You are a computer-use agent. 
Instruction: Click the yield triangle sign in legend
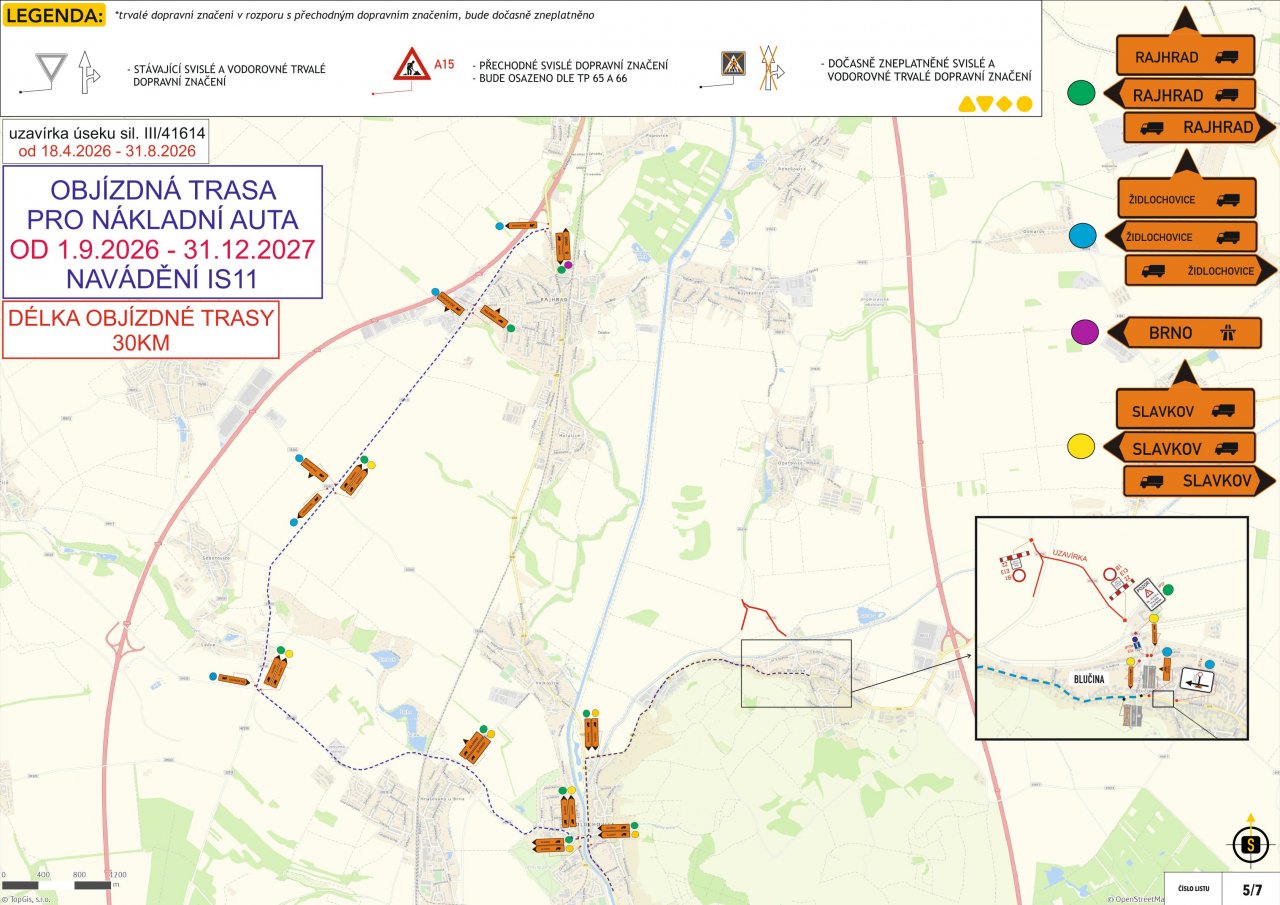[49, 68]
